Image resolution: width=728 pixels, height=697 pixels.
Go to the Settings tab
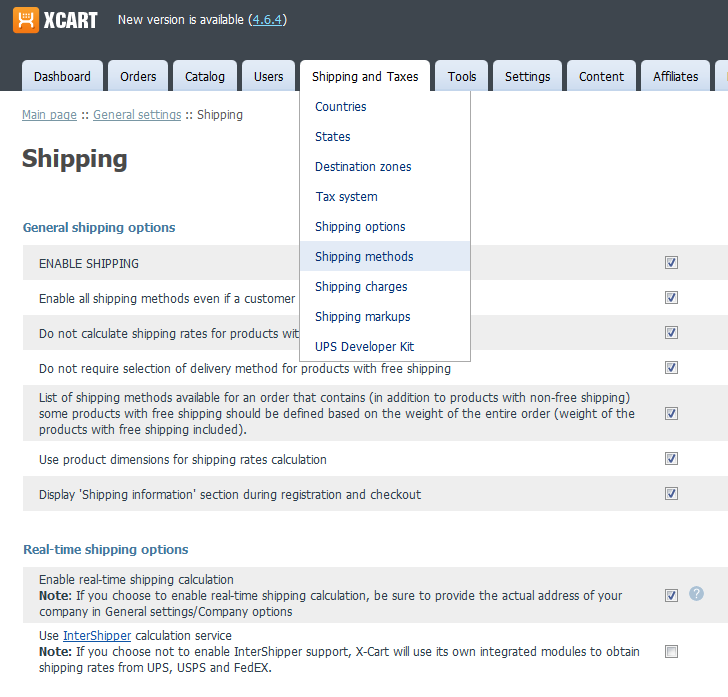[527, 76]
